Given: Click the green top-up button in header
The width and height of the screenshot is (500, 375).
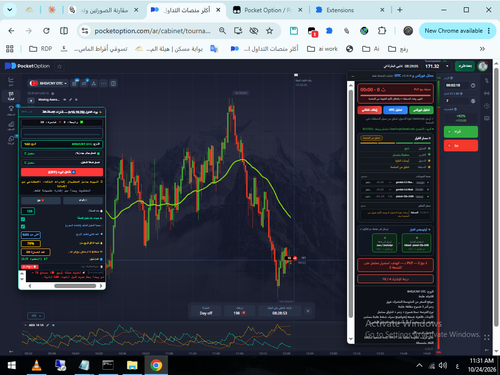Looking at the screenshot, I should [x=465, y=66].
